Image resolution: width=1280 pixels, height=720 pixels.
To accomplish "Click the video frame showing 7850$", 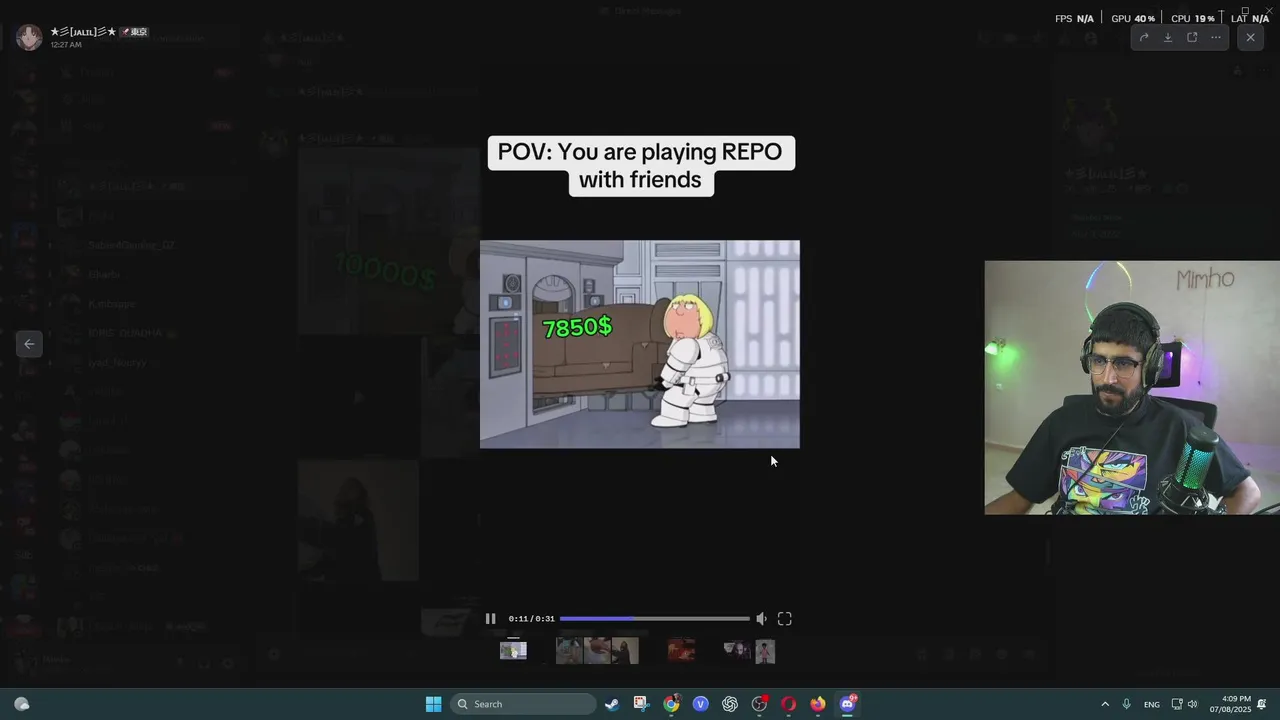I will (640, 344).
